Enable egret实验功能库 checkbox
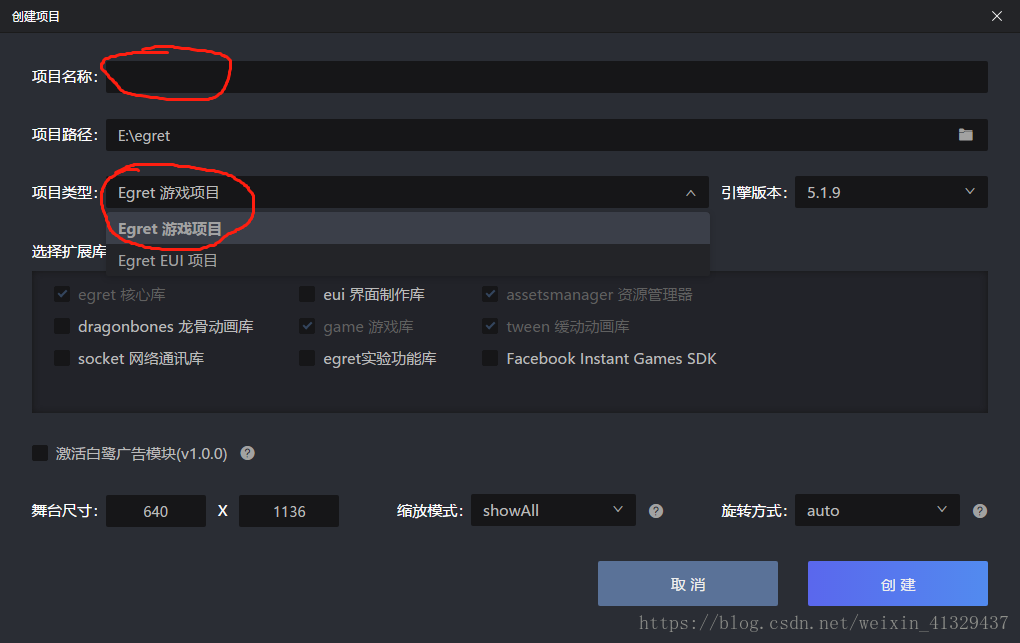Screen dimensions: 1020x643 [x=307, y=358]
